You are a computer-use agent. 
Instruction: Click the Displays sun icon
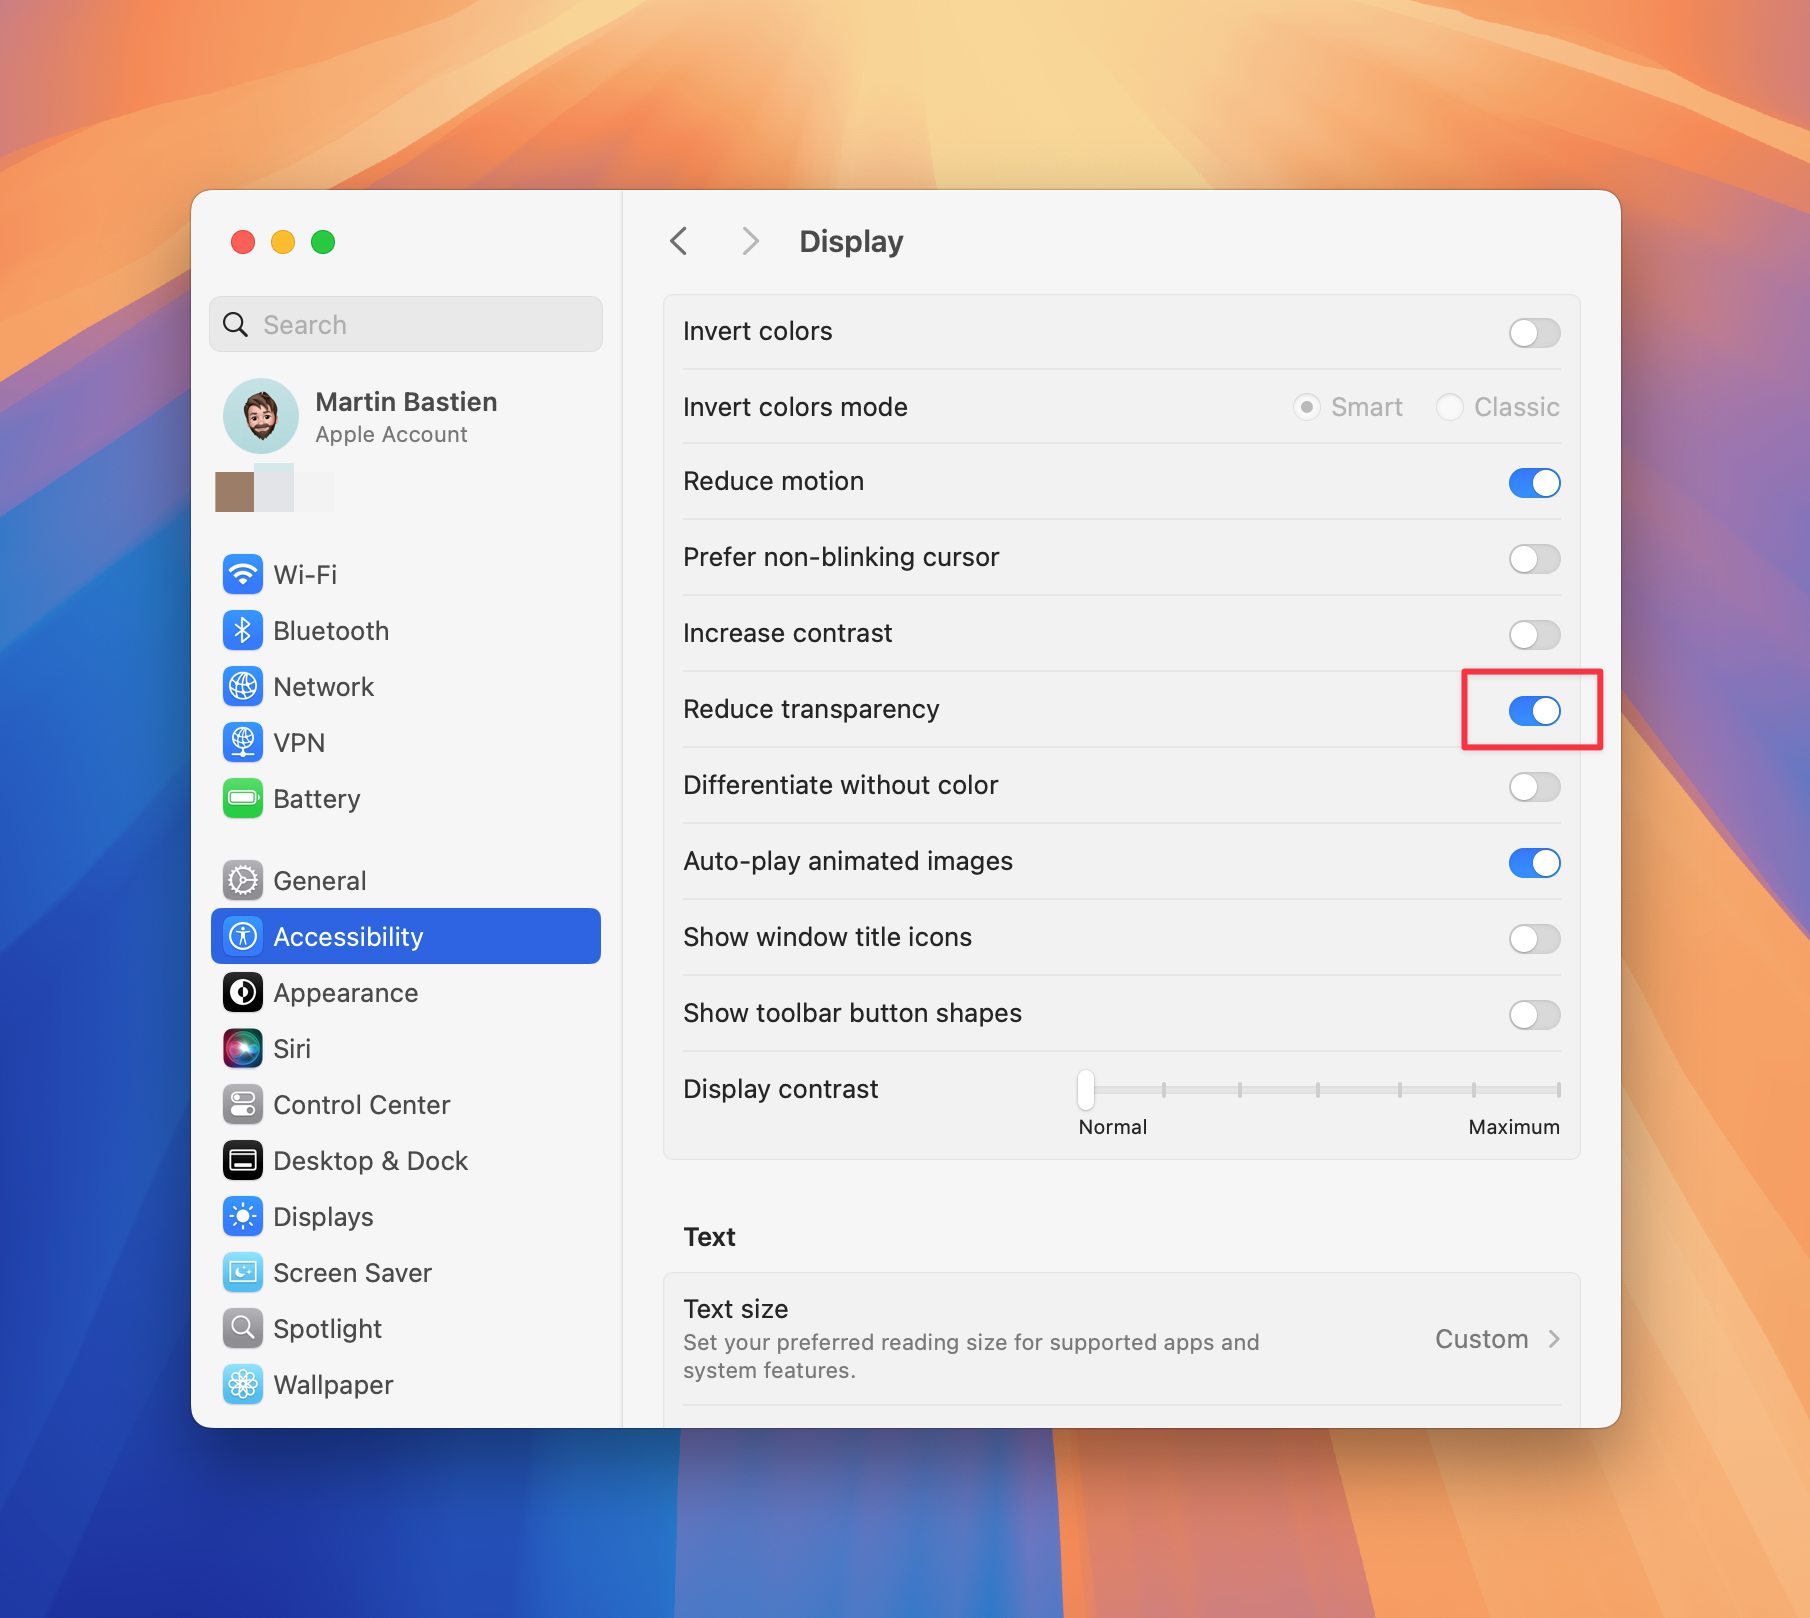tap(243, 1216)
